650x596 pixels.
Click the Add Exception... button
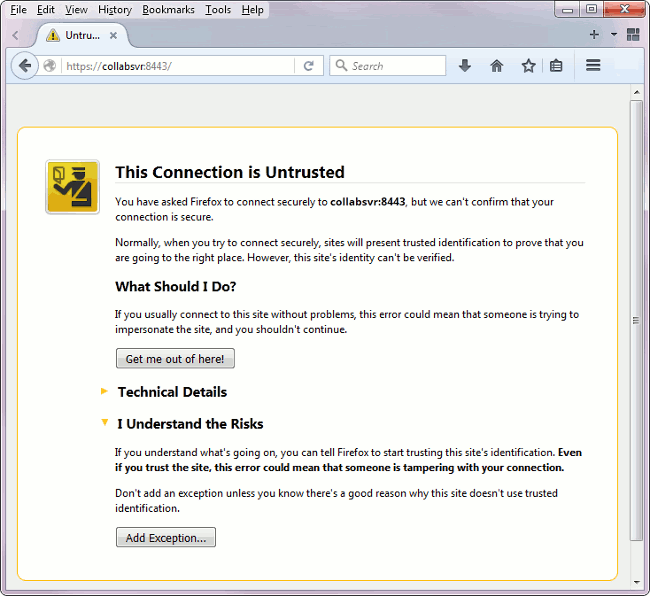click(x=166, y=538)
